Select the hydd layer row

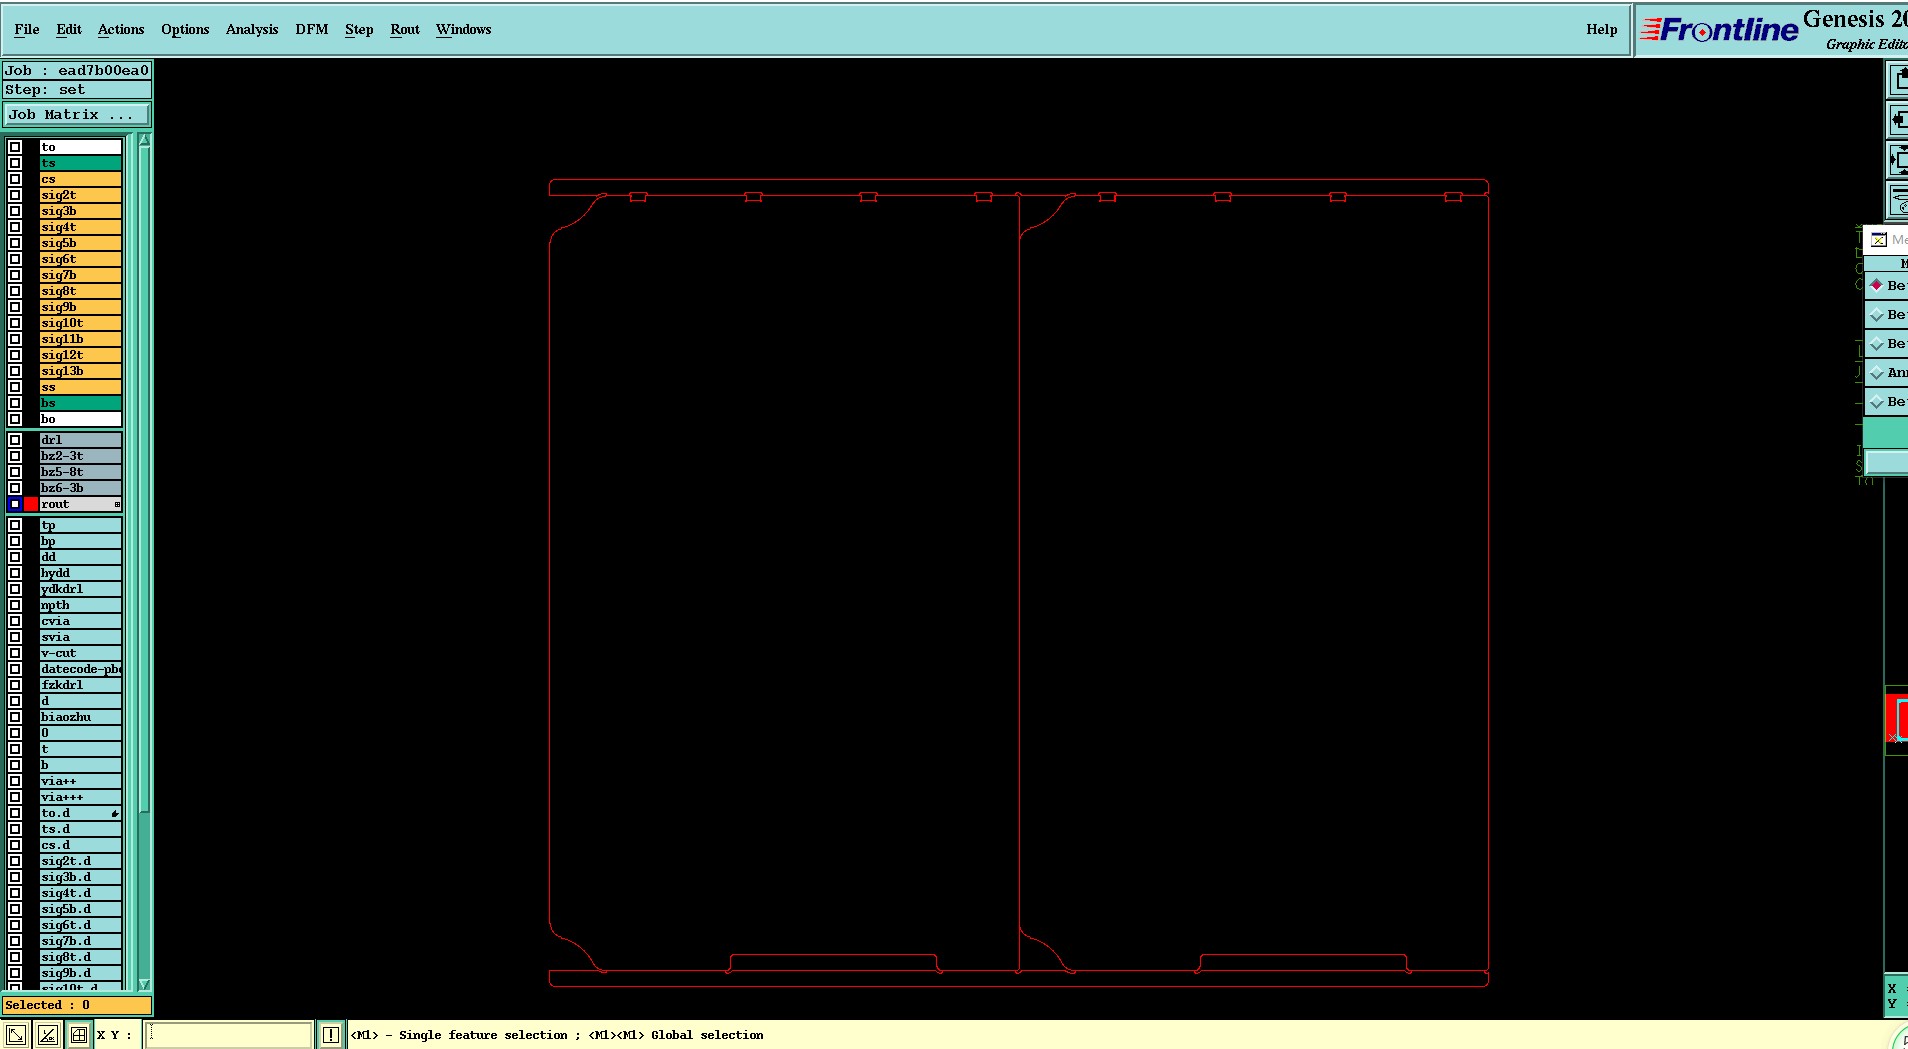(80, 573)
